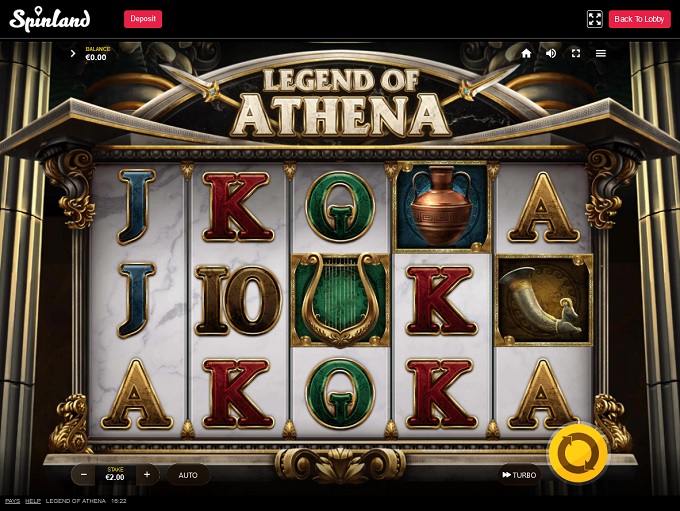Enable Turbo mode
680x511 pixels.
coord(519,475)
